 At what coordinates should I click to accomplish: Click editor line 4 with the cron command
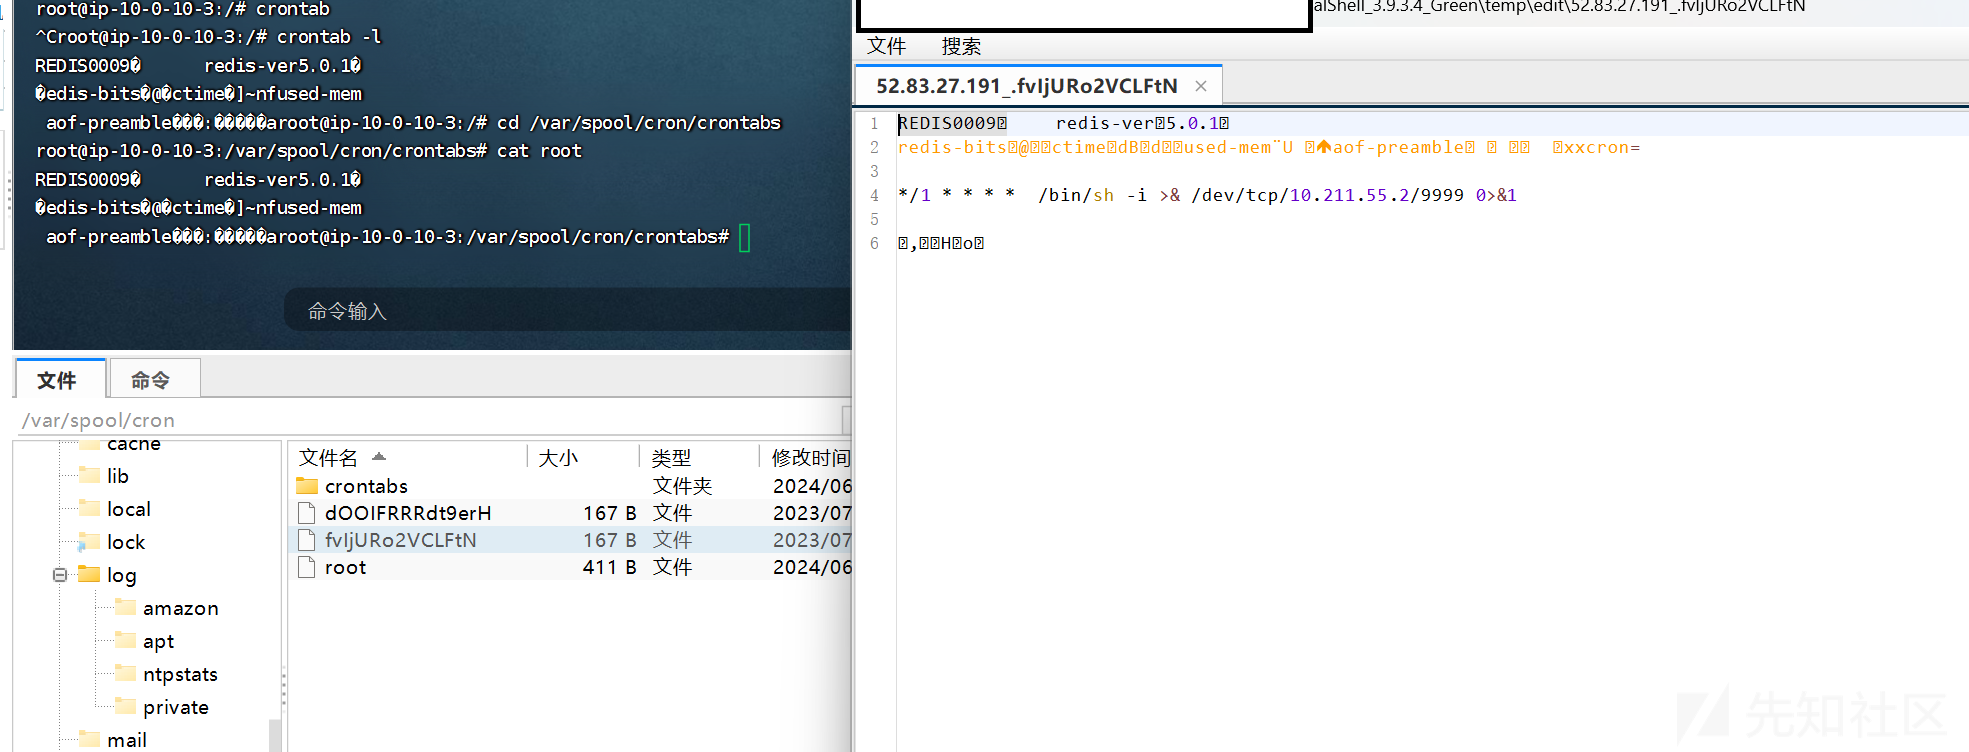pyautogui.click(x=1207, y=195)
